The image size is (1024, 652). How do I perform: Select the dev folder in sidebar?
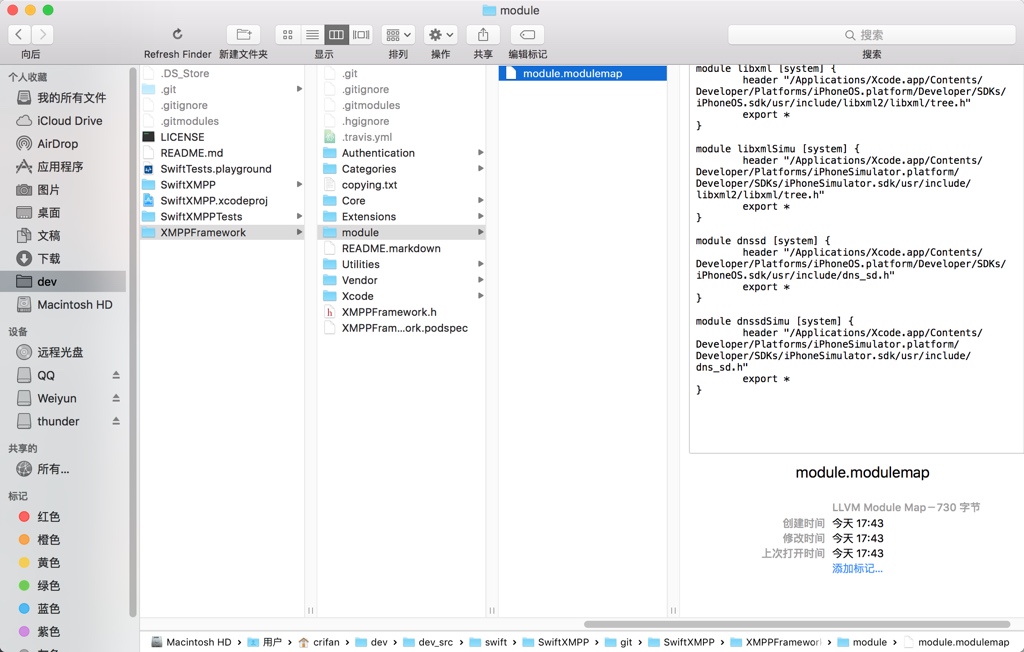[63, 281]
